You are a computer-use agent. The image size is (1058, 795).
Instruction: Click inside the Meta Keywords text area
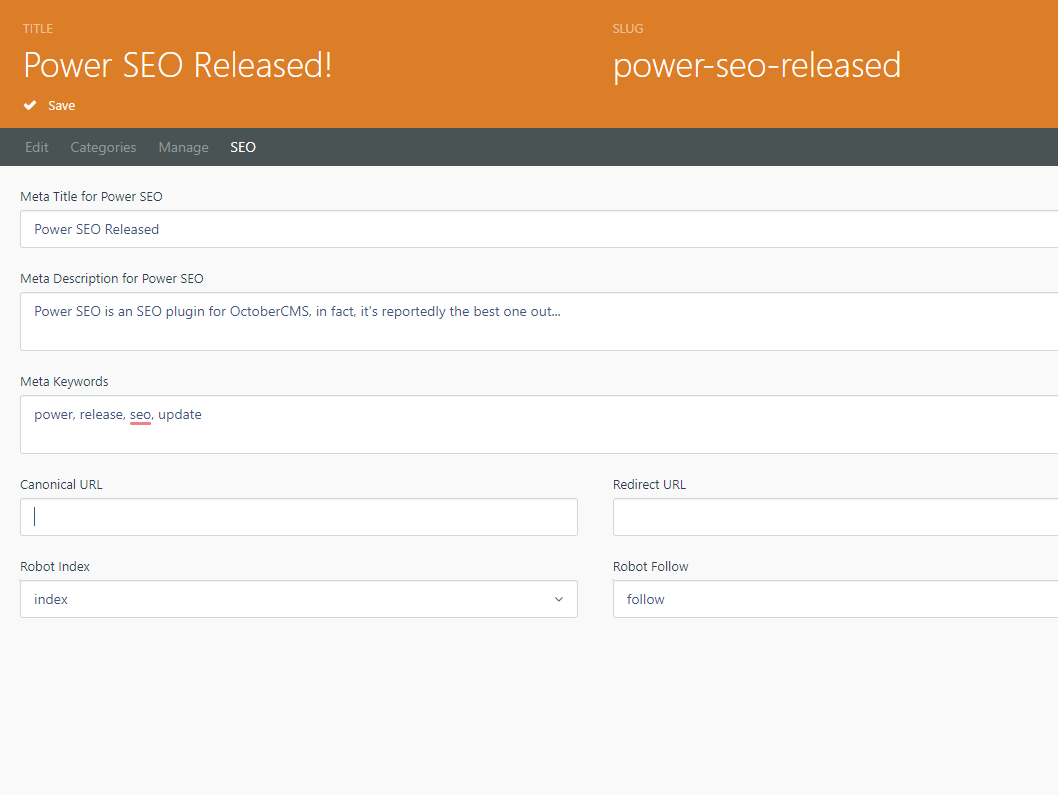point(539,424)
